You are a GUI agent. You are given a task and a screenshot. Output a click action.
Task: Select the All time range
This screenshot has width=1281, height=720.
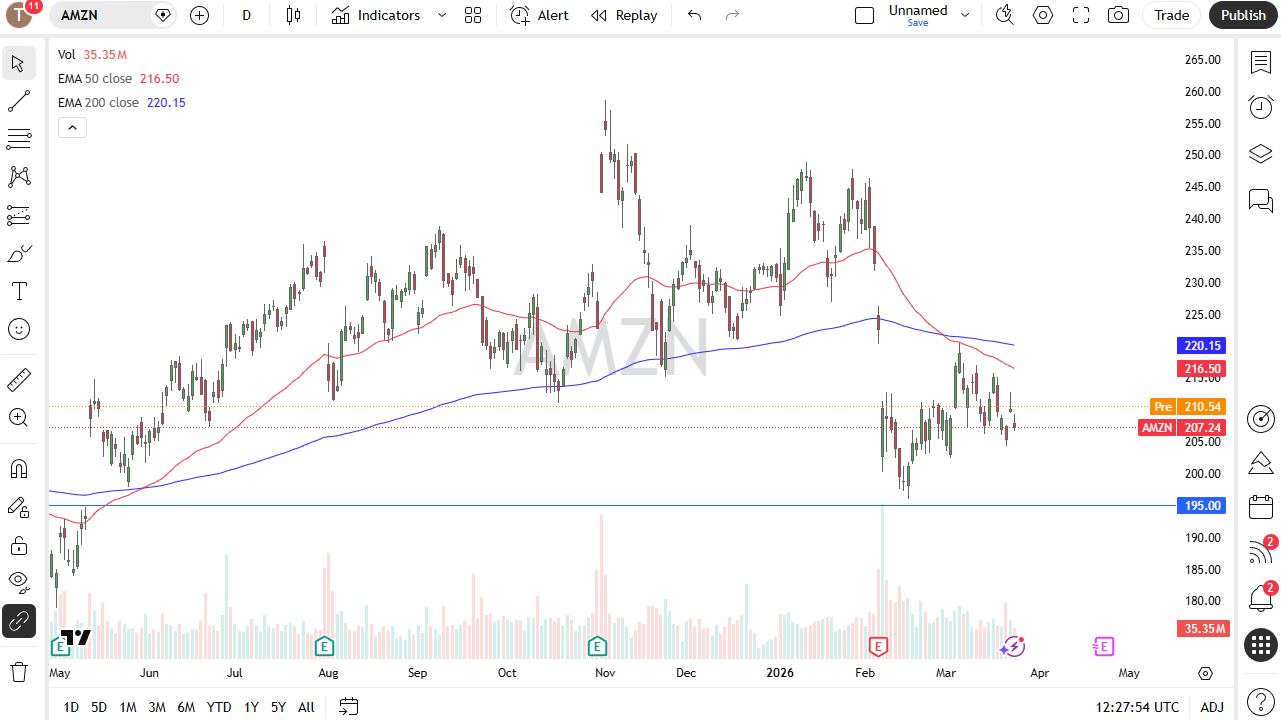(x=306, y=707)
